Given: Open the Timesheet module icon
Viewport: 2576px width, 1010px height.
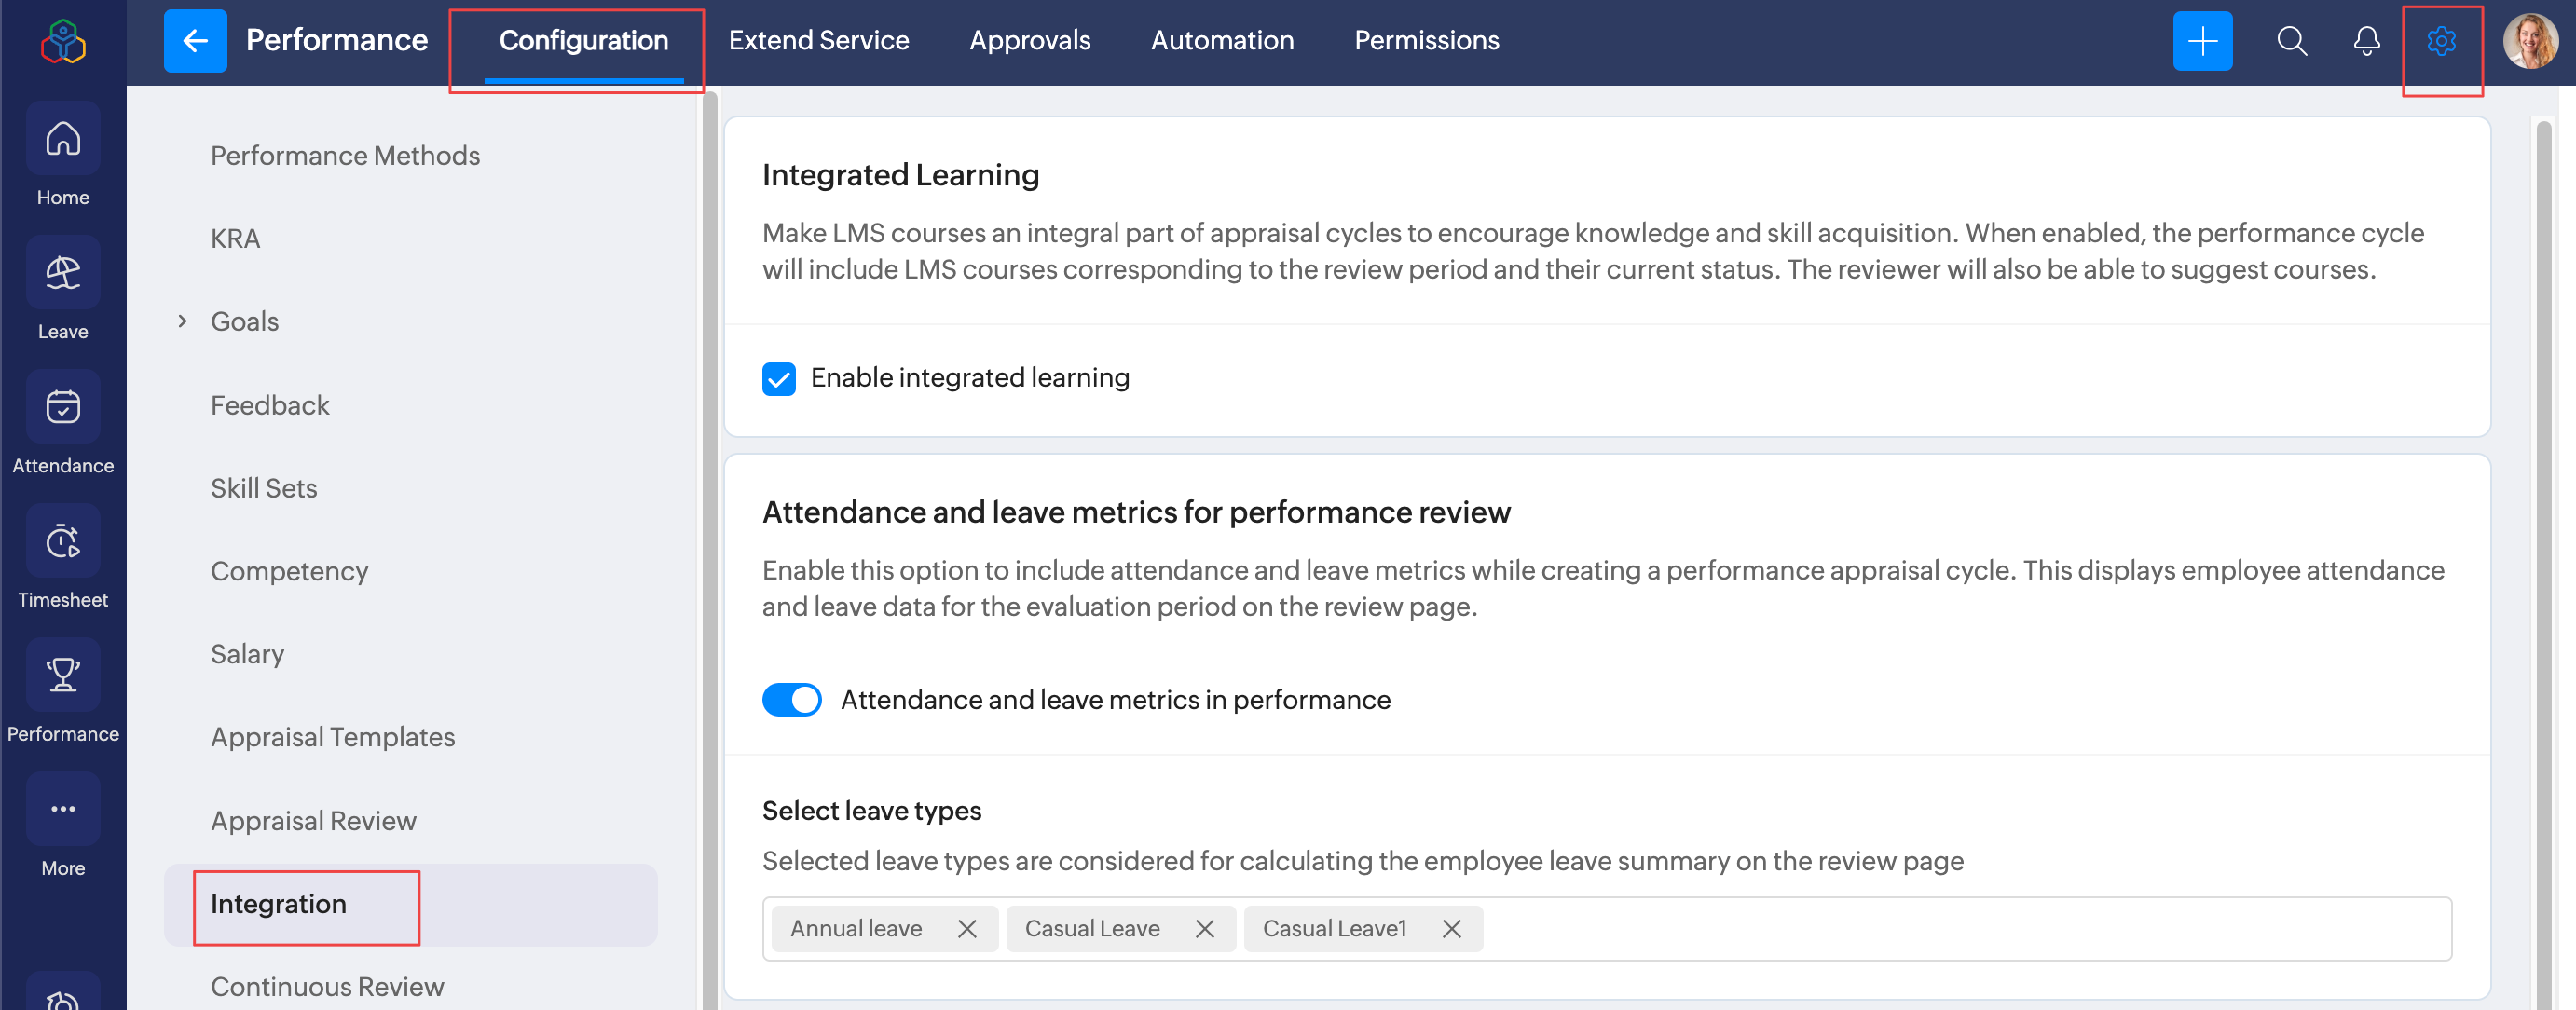Looking at the screenshot, I should point(63,541).
